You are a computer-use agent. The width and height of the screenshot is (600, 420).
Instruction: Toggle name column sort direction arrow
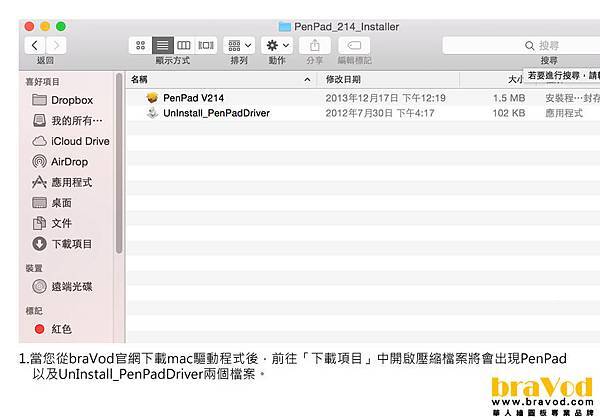pos(307,80)
